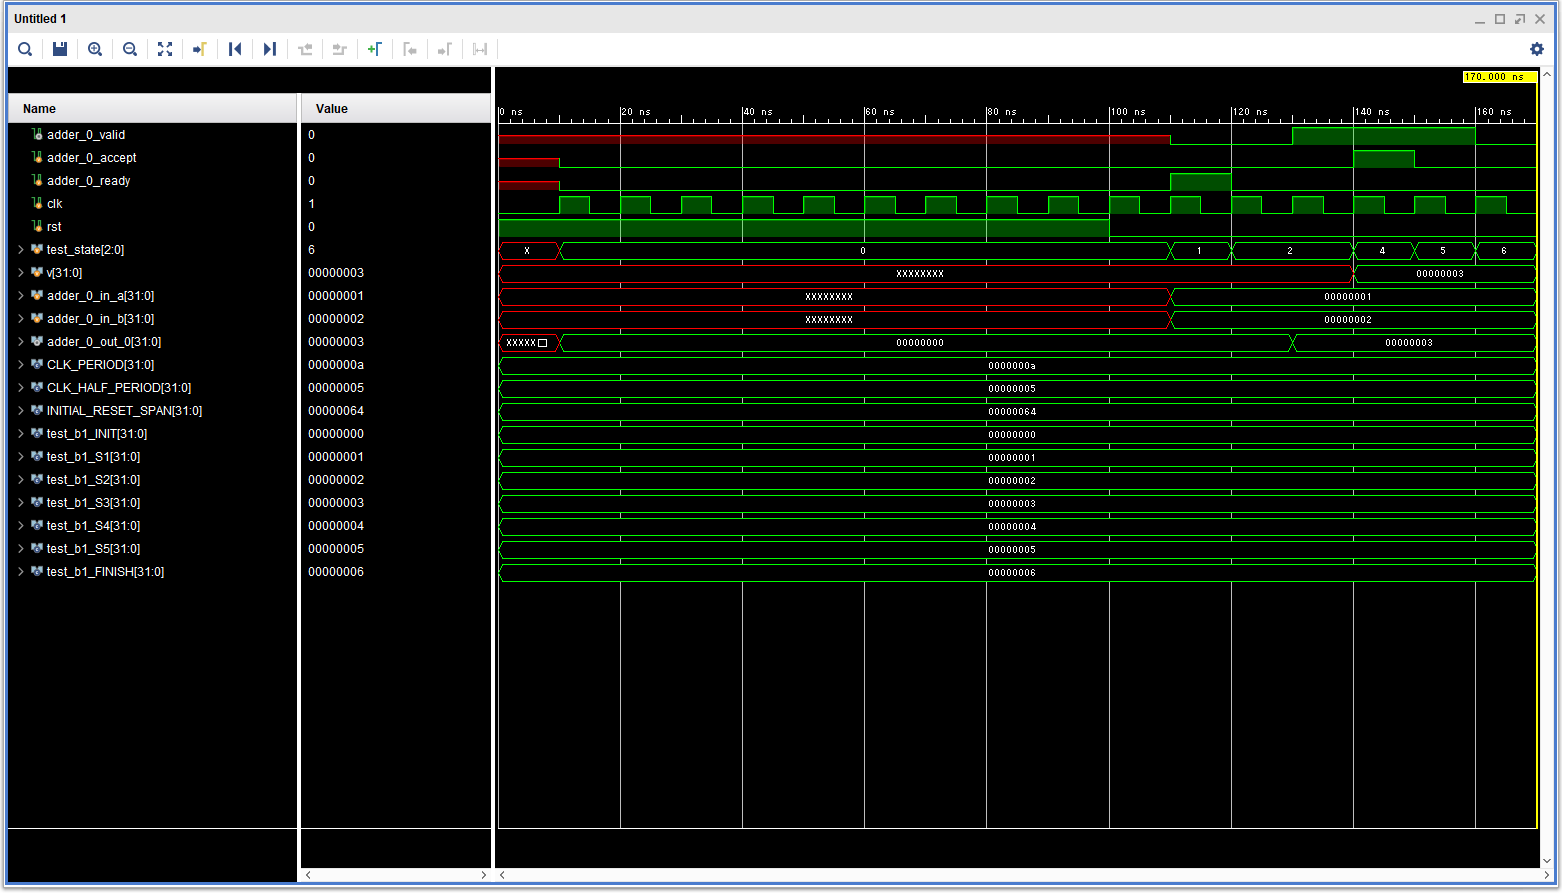
Task: Click the 170.000 ns cursor time label
Action: click(1499, 77)
